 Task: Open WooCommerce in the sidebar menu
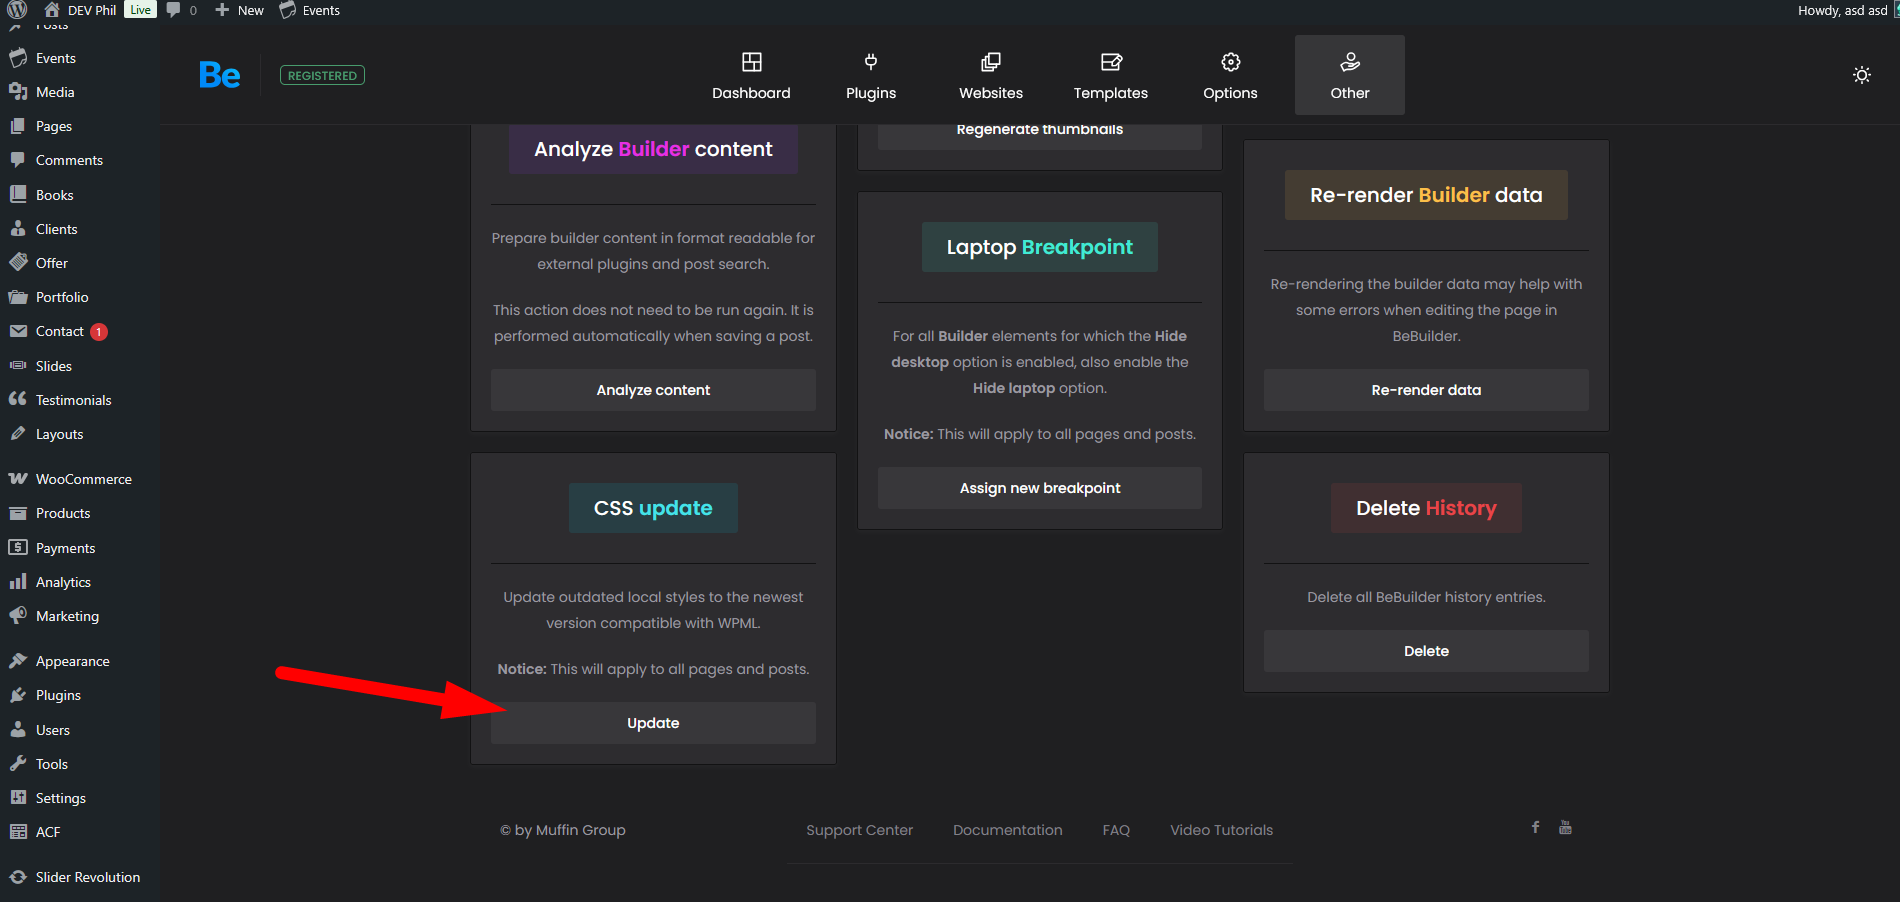83,479
